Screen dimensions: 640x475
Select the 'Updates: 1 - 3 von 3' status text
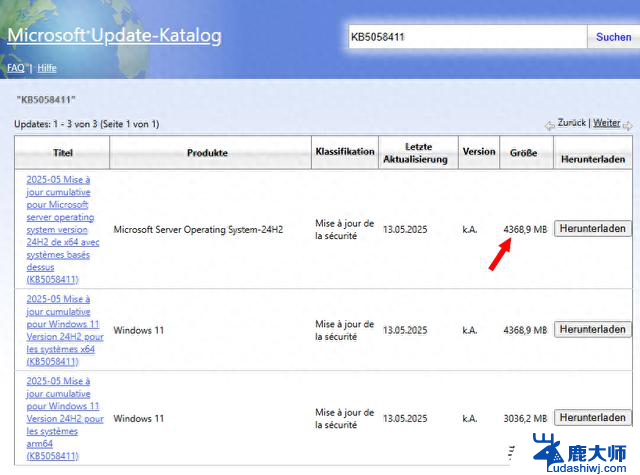click(56, 124)
